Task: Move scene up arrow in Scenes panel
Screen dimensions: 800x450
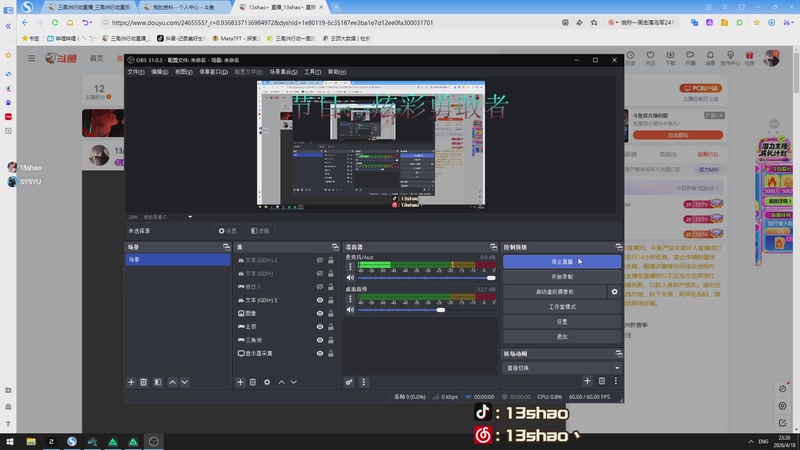Action: click(x=172, y=382)
